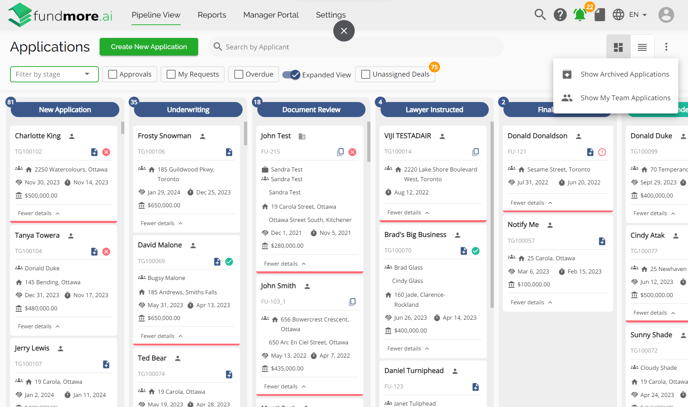
Task: Click red X status on John Test card
Action: 352,152
